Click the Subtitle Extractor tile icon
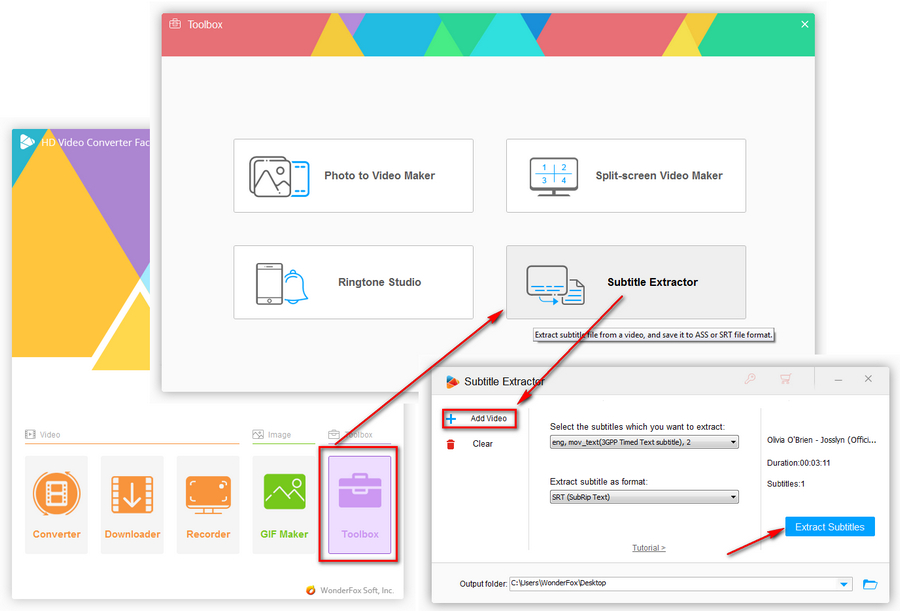 (x=555, y=285)
